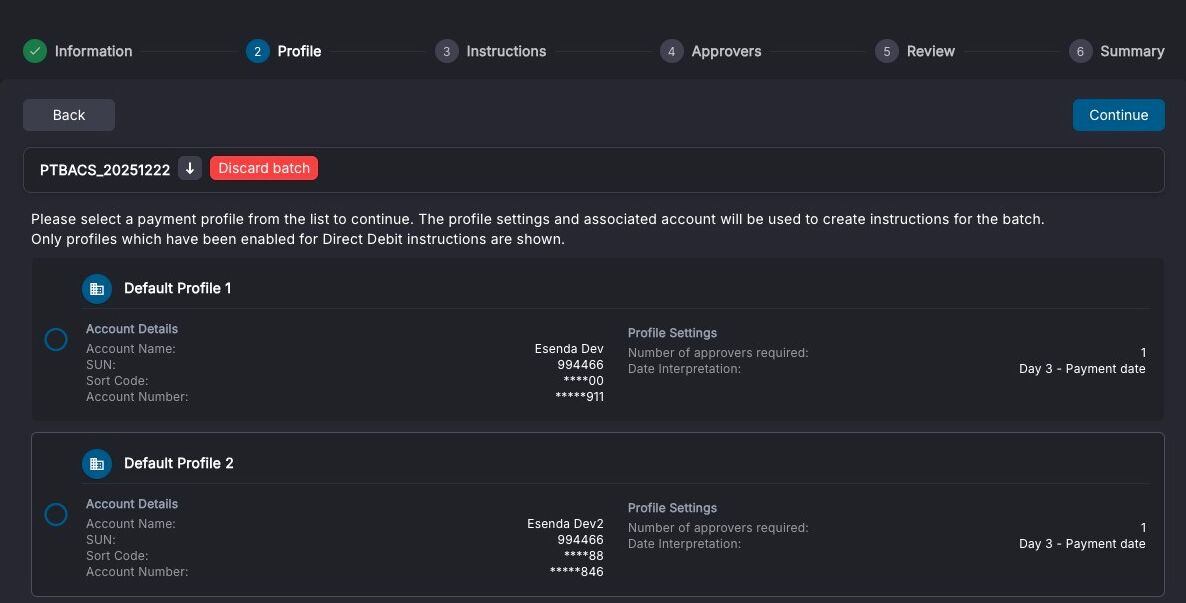
Task: Click the green checkmark Information step icon
Action: pos(35,51)
